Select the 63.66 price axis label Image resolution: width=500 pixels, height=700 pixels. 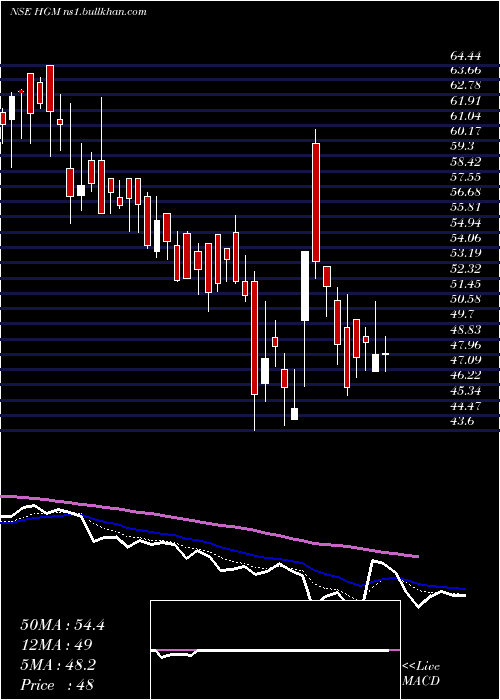[x=466, y=71]
